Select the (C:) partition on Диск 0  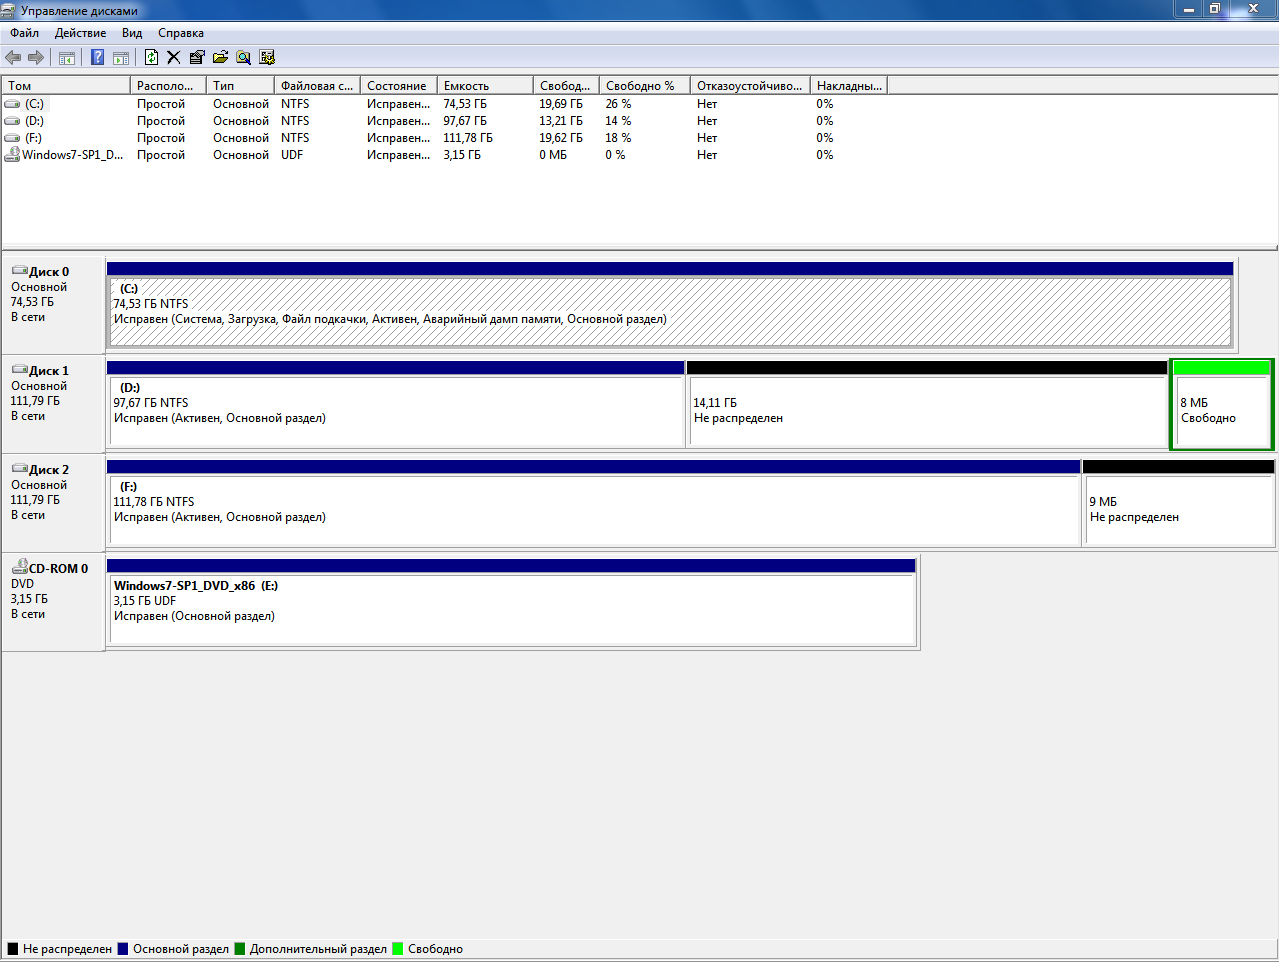pos(670,312)
